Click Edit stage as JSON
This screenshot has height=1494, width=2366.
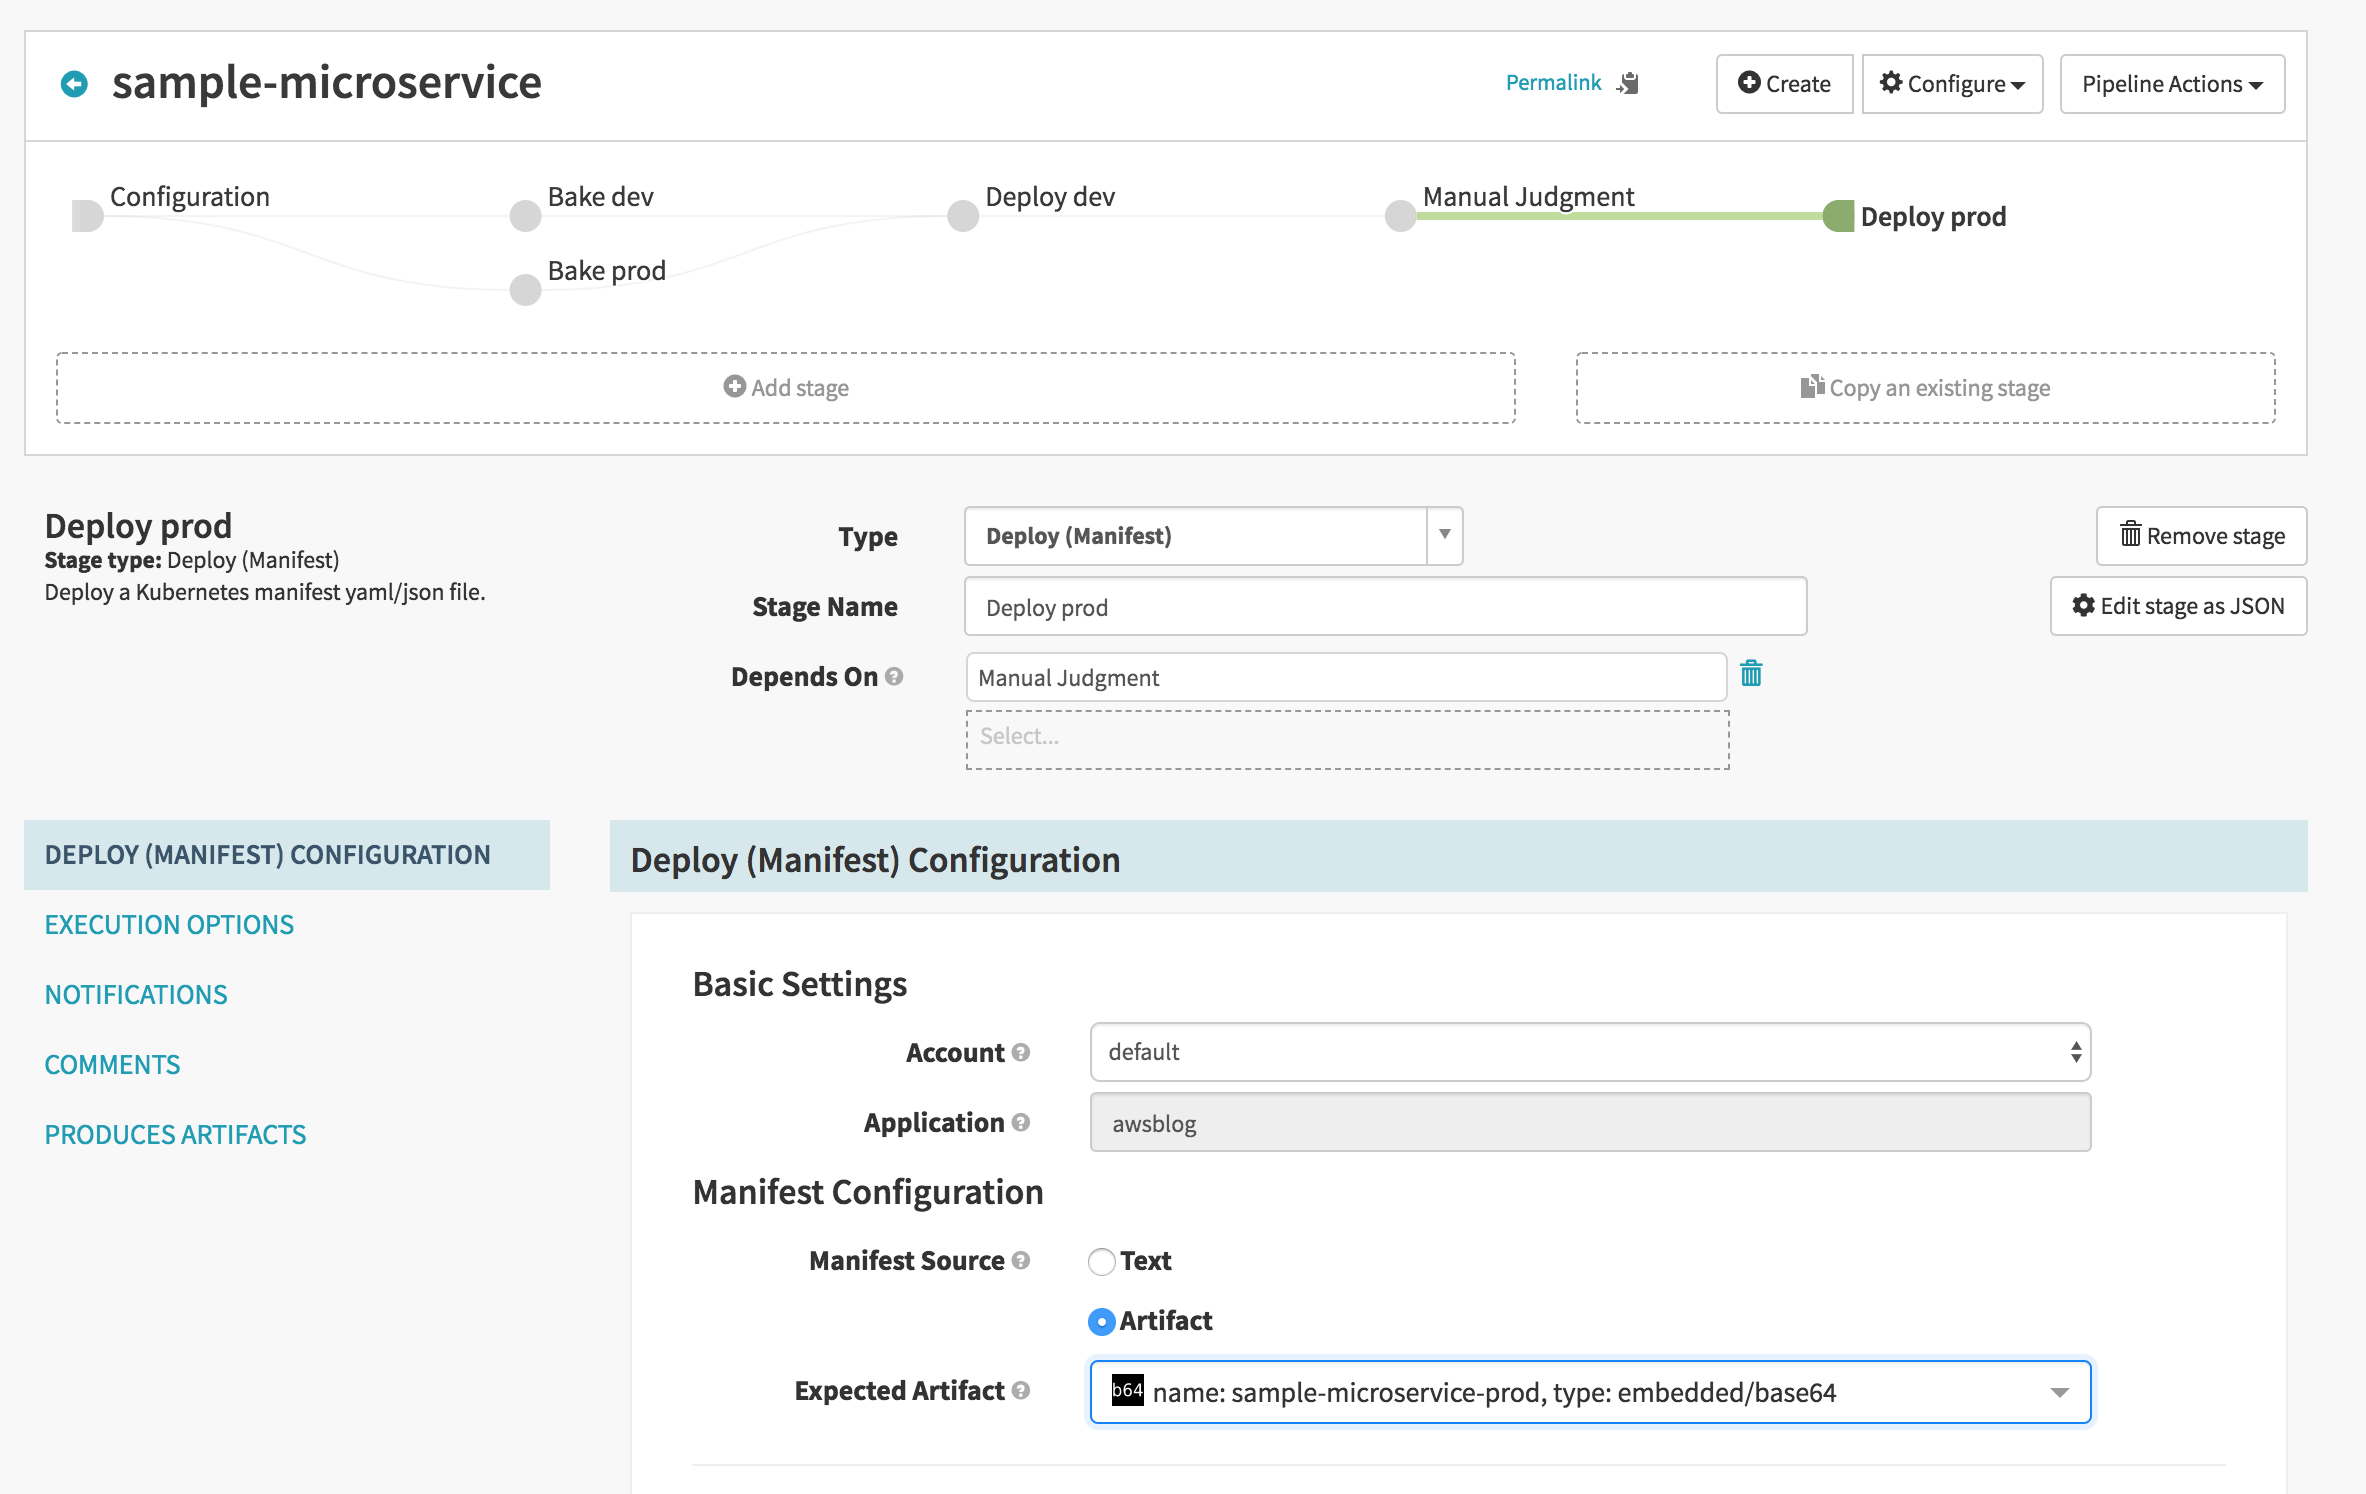(2178, 606)
